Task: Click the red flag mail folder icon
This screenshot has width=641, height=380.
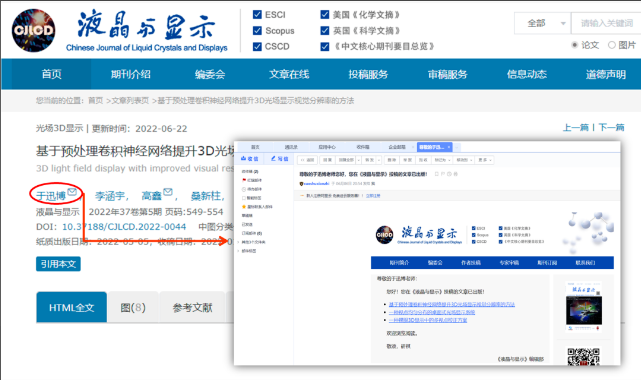Action: coord(244,180)
